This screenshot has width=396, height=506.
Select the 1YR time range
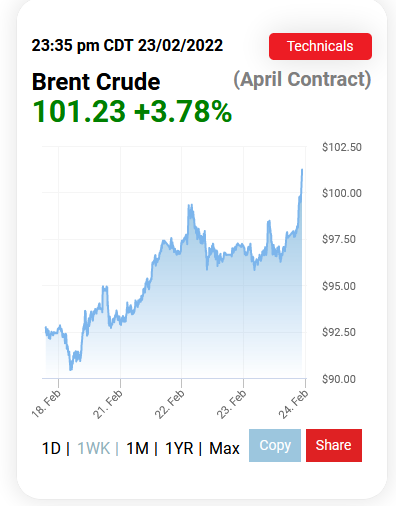coord(179,448)
